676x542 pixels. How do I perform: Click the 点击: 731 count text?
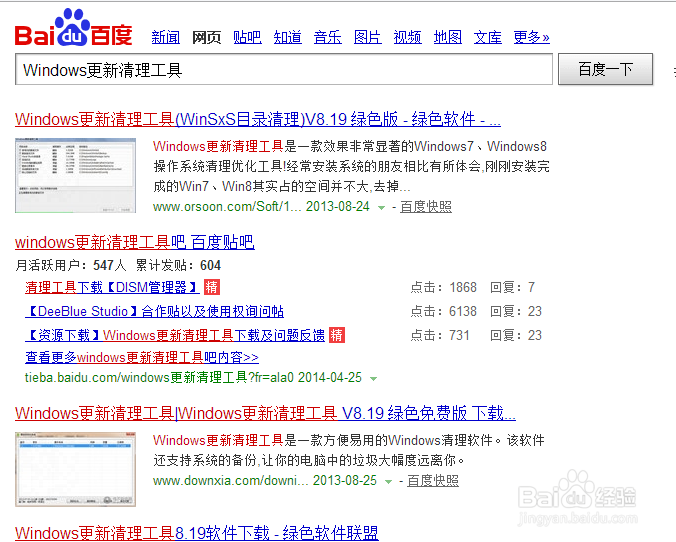[440, 335]
